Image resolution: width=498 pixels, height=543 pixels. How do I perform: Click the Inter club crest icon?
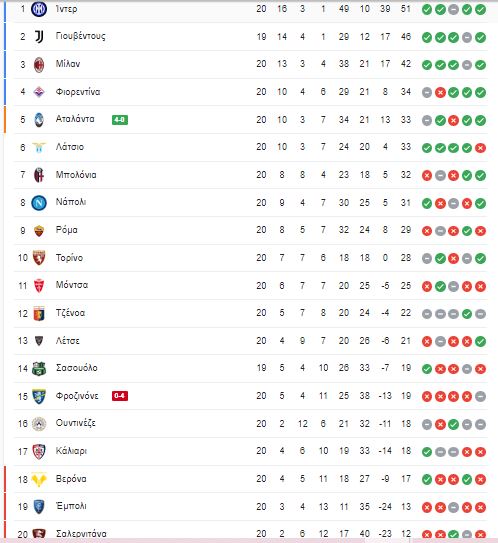coord(39,9)
